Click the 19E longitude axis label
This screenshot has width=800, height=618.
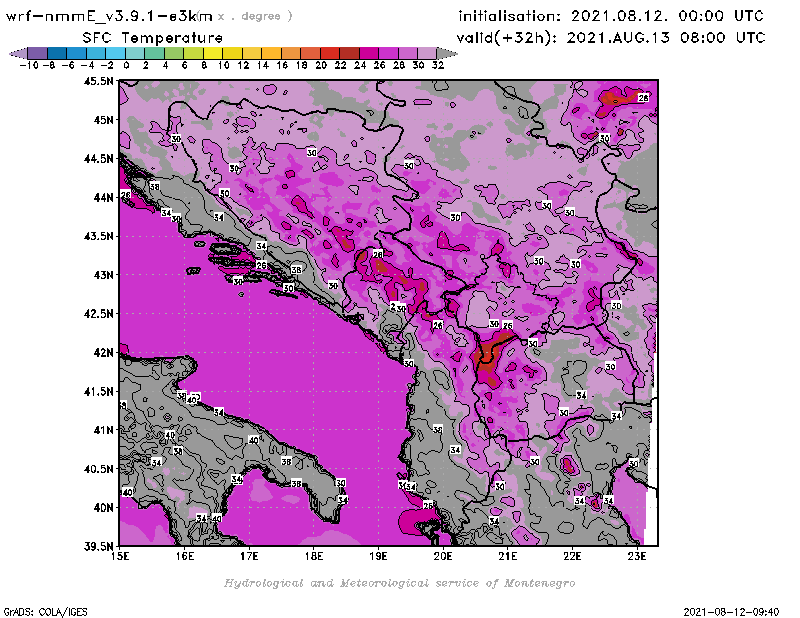click(379, 556)
